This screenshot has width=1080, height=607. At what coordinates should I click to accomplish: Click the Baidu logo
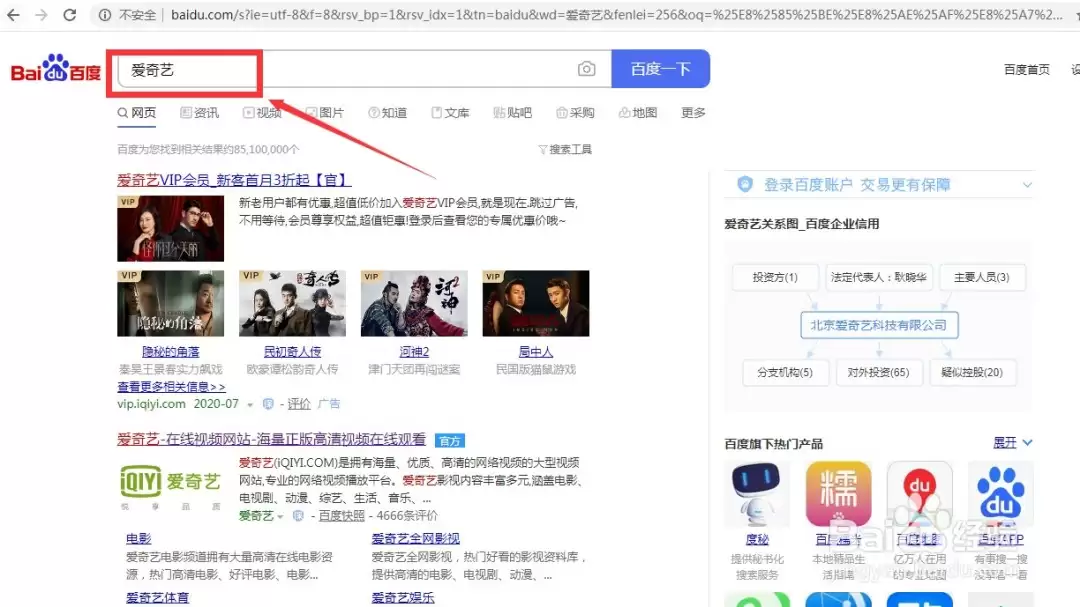(55, 68)
